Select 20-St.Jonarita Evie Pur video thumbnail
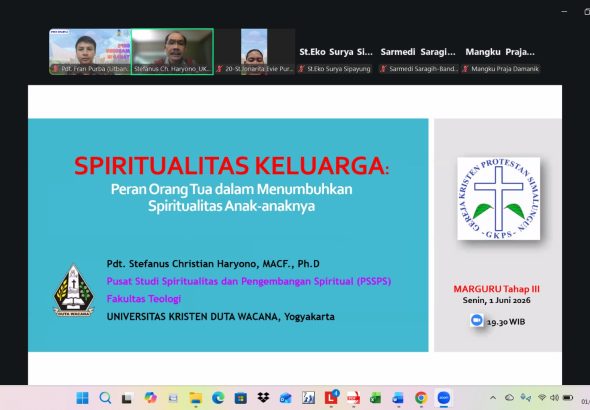The image size is (590, 410). click(x=254, y=52)
